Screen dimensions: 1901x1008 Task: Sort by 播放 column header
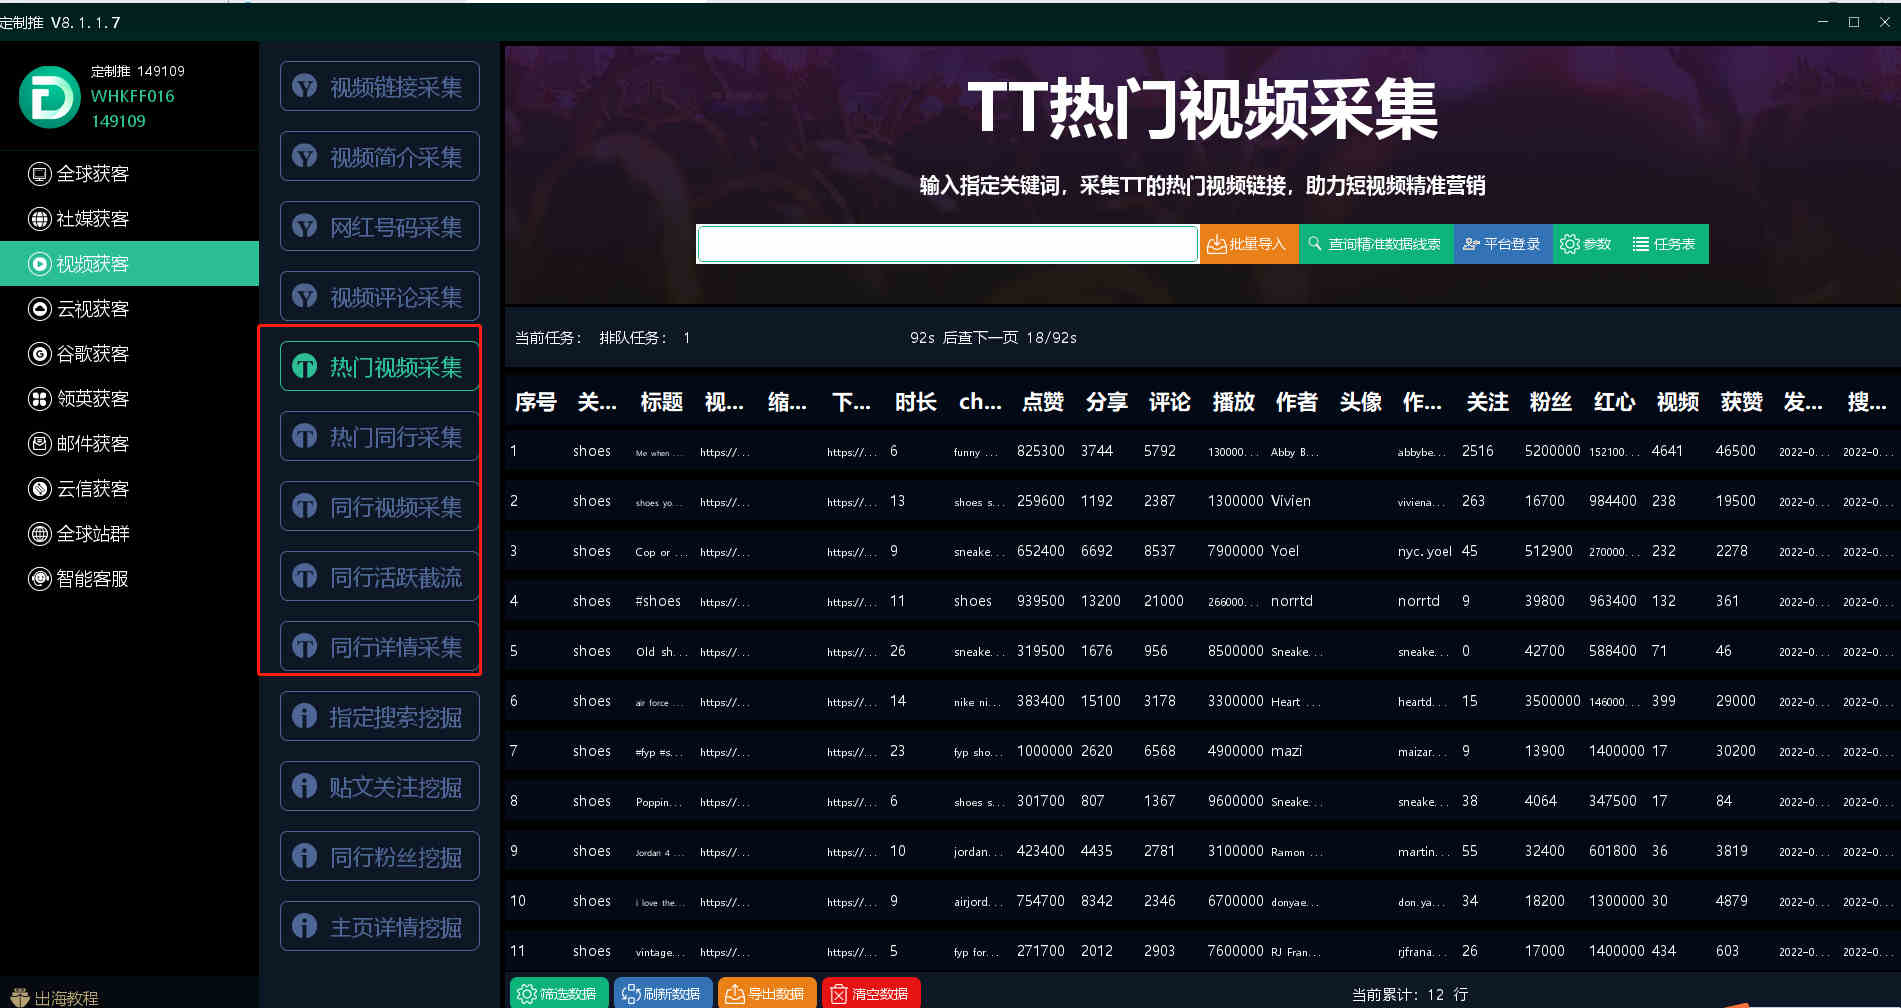click(1234, 402)
